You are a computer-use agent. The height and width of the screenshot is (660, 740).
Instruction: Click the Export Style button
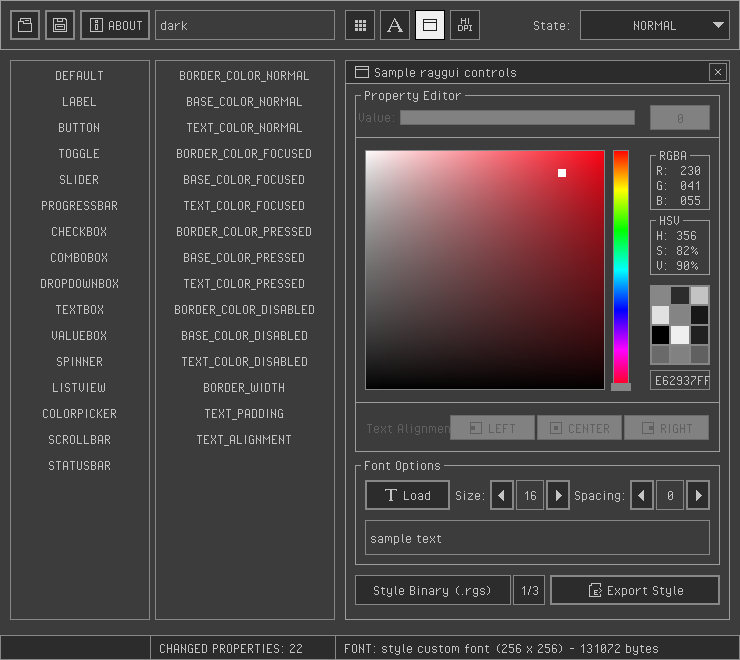(634, 590)
